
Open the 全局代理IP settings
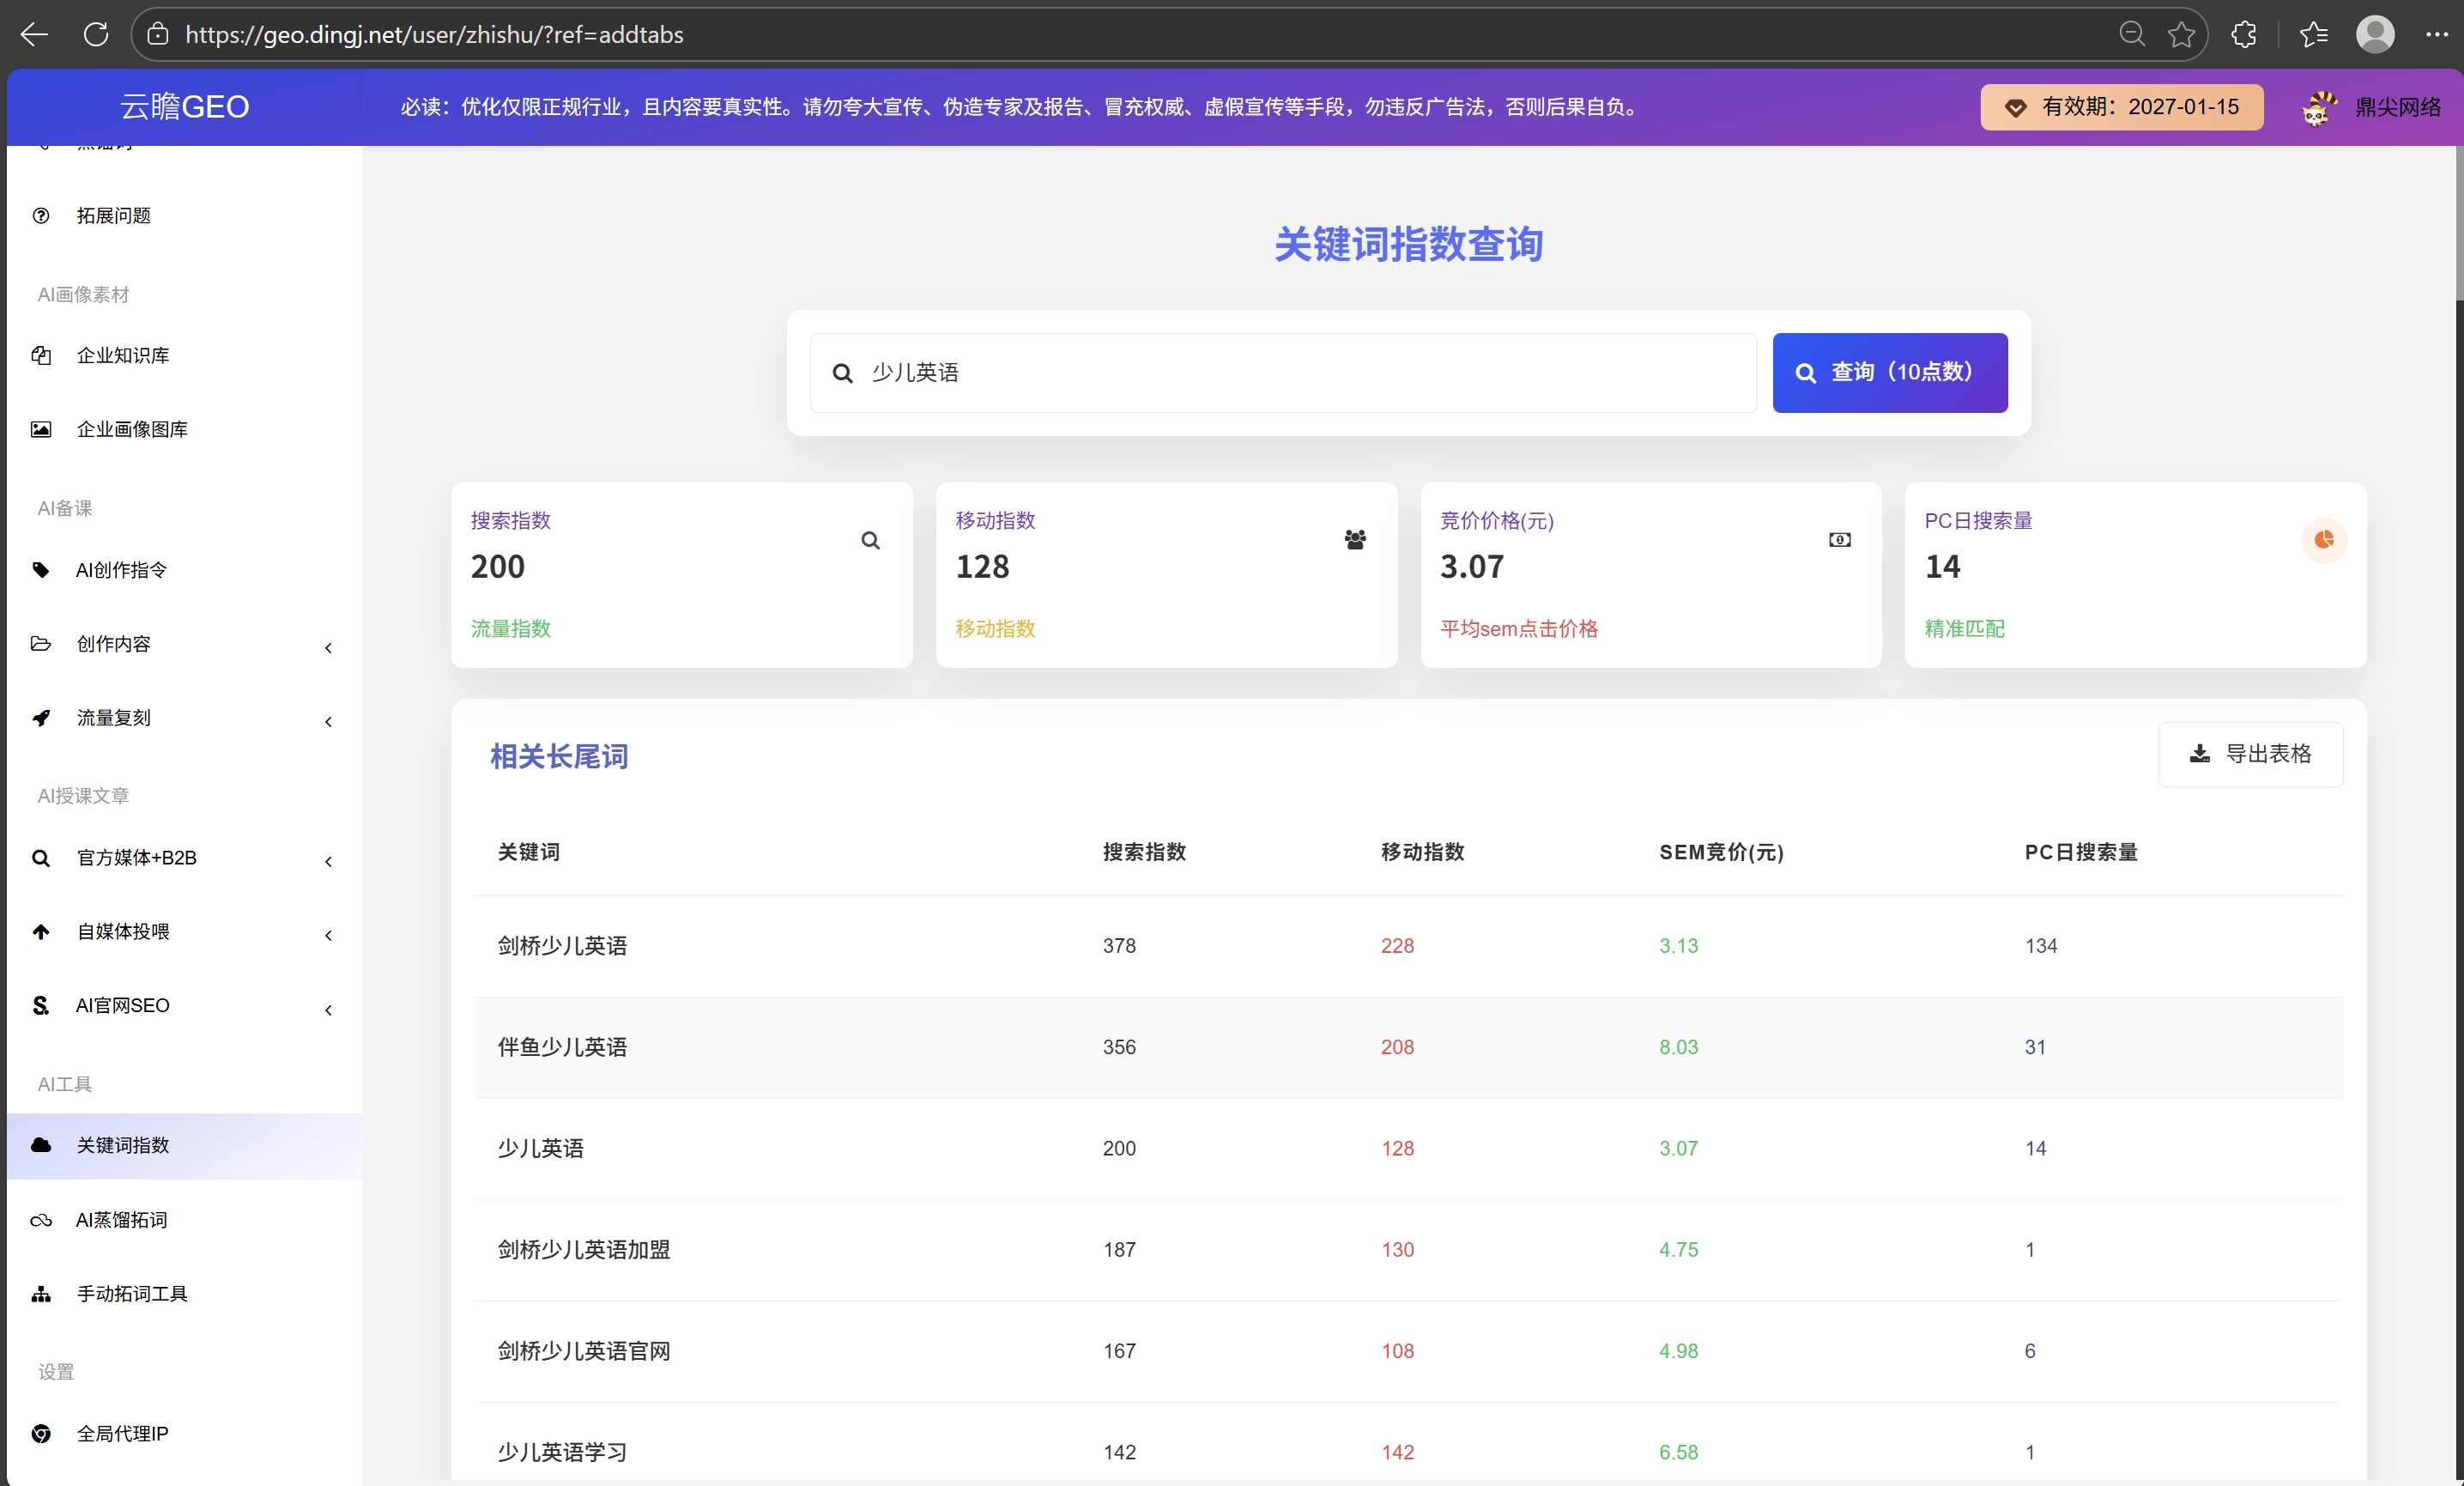[x=121, y=1433]
